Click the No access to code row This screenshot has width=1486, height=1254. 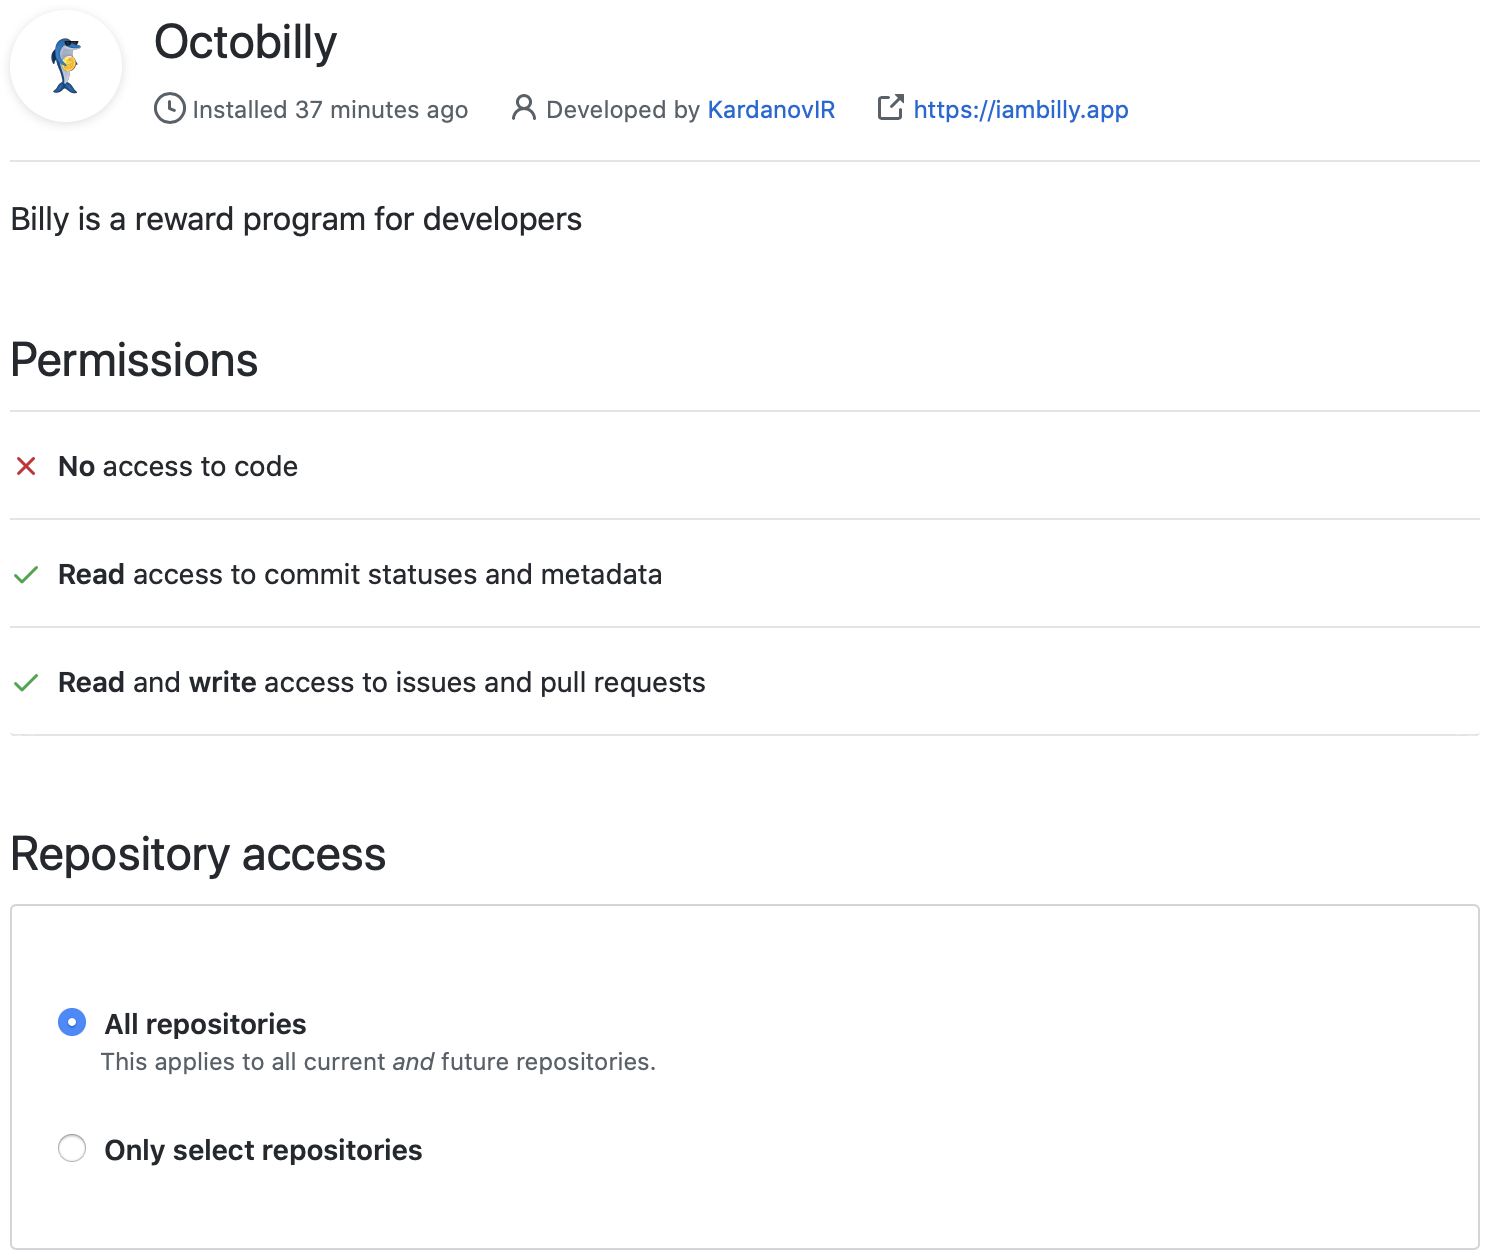pyautogui.click(x=178, y=466)
